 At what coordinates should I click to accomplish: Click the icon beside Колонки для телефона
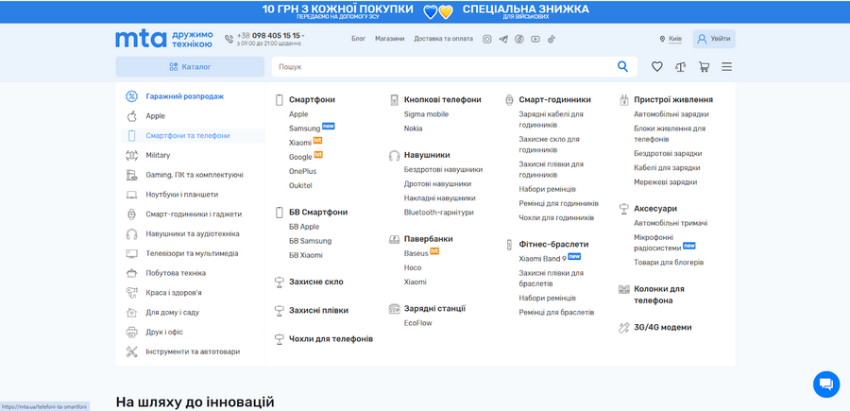[x=623, y=290]
